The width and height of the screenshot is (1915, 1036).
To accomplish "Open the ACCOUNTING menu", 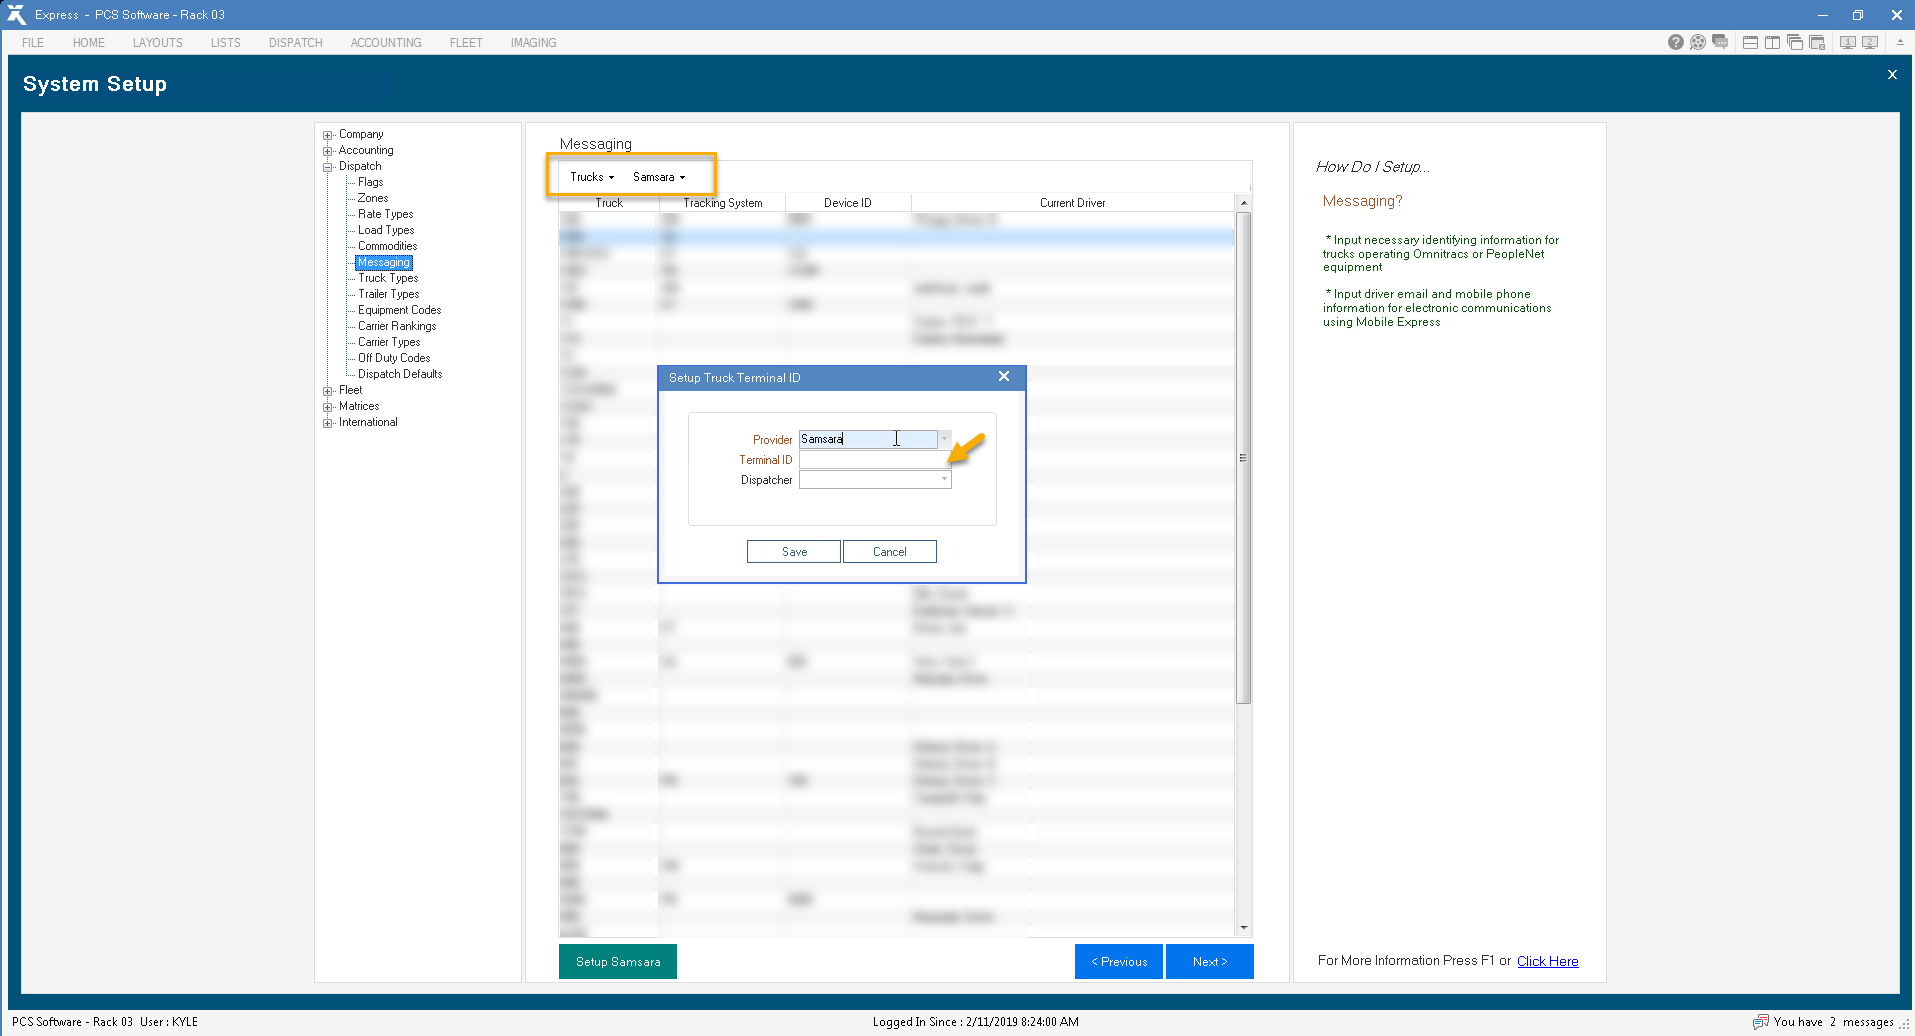I will [386, 43].
